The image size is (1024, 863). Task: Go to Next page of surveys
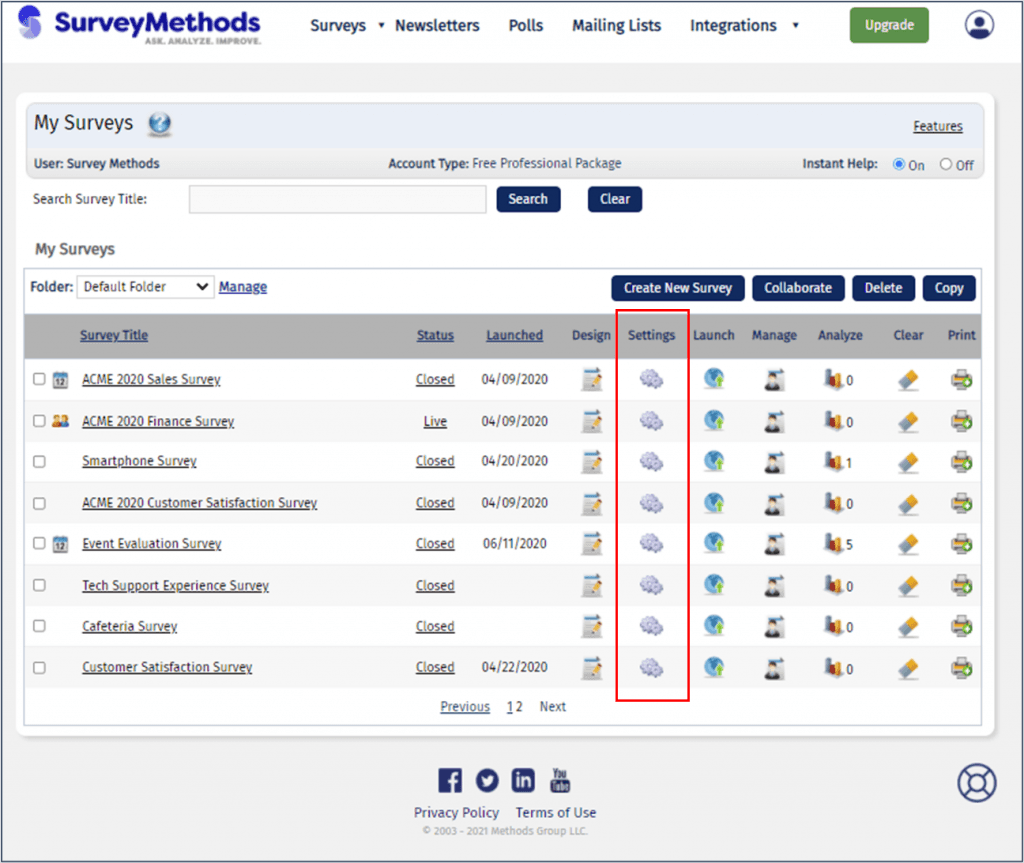[552, 707]
